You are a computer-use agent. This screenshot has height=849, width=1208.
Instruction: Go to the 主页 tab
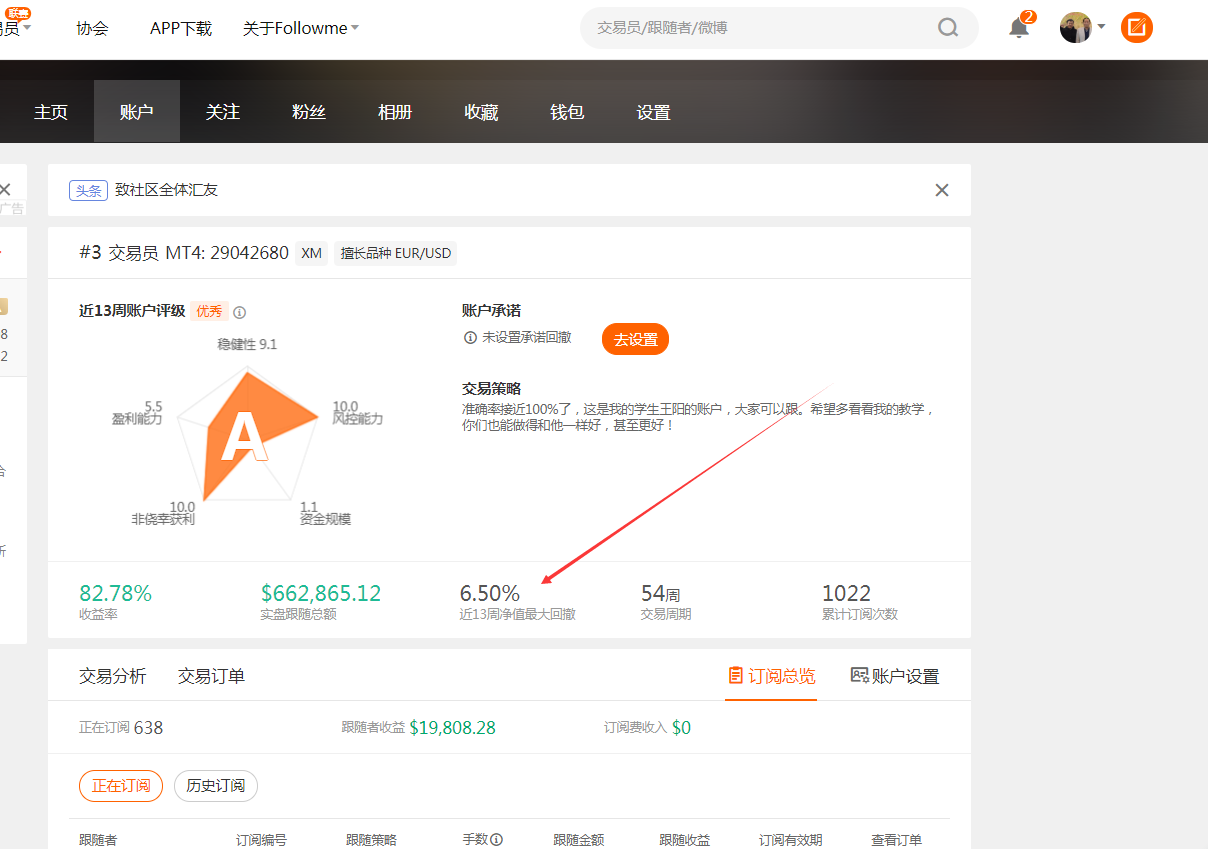tap(51, 112)
